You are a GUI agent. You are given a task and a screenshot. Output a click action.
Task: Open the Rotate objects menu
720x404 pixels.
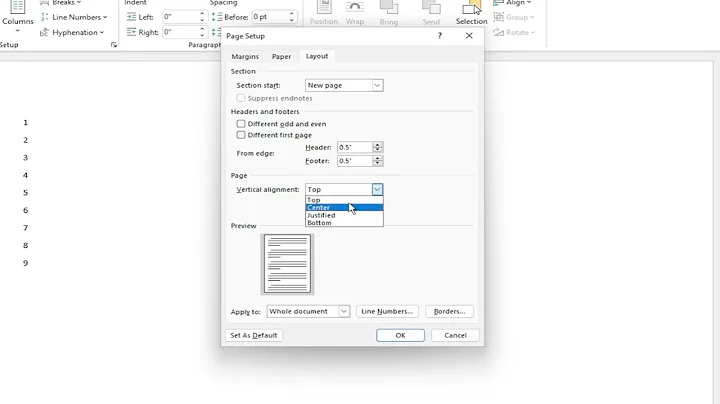pyautogui.click(x=514, y=33)
